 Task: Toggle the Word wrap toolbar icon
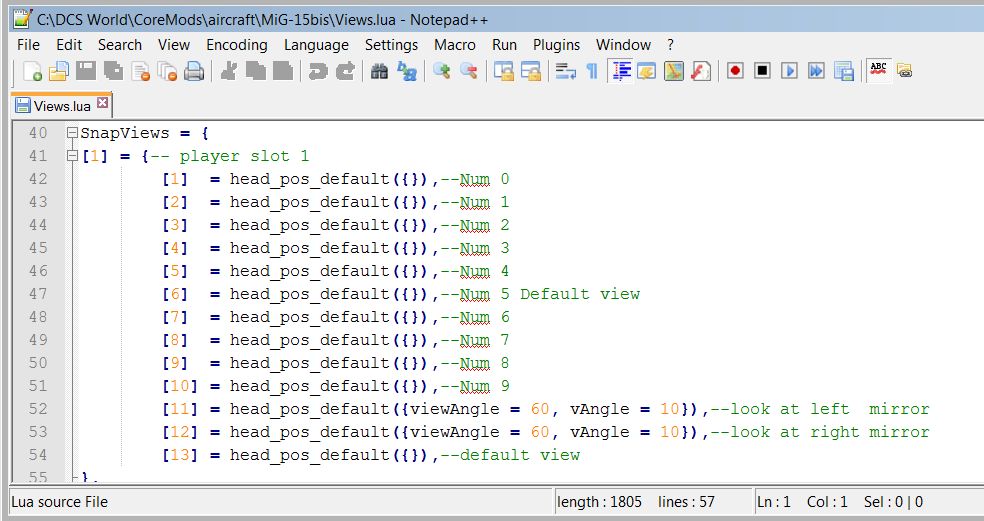tap(565, 71)
